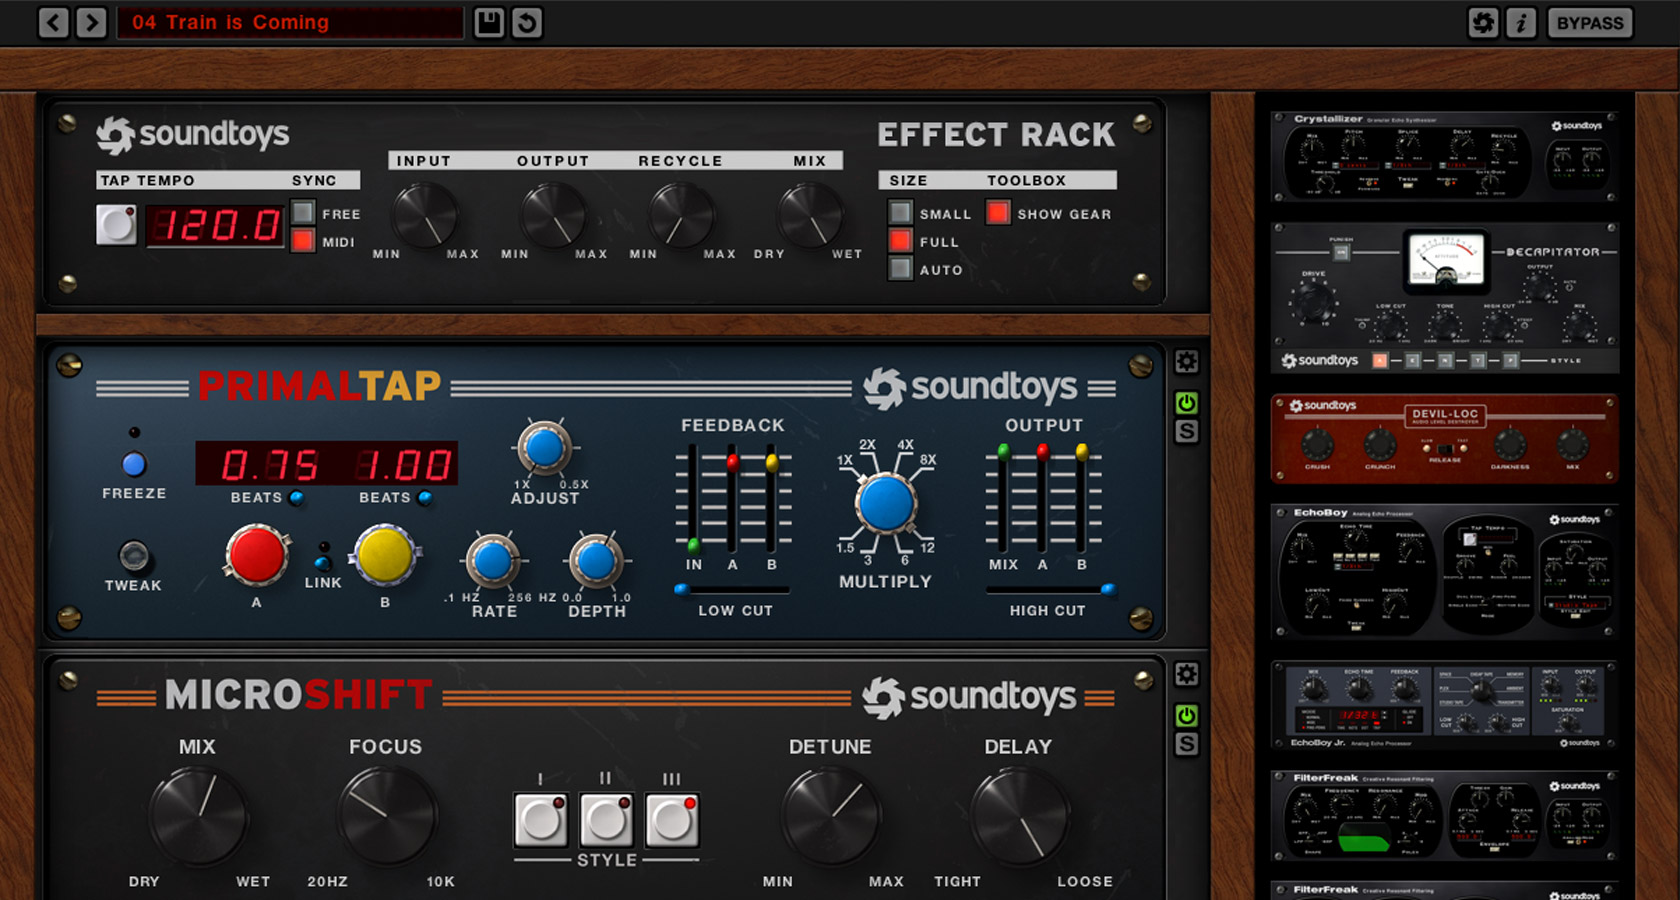Click MicroShift DETUNE knob

831,815
